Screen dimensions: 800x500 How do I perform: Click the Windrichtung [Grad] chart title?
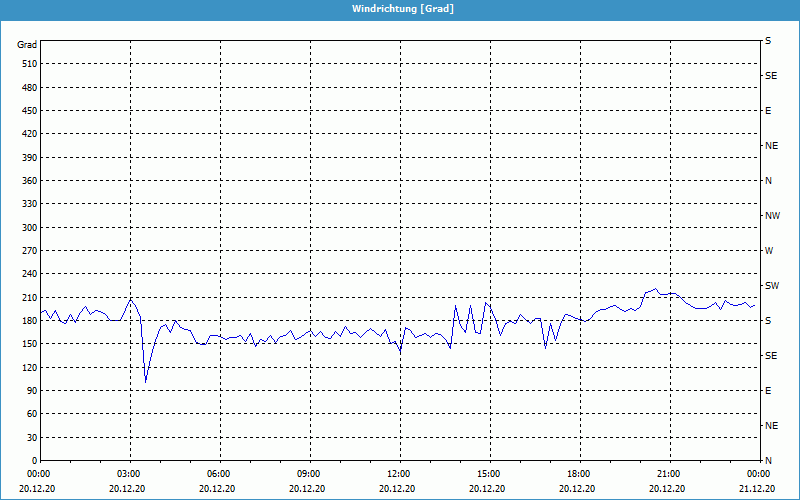click(401, 8)
